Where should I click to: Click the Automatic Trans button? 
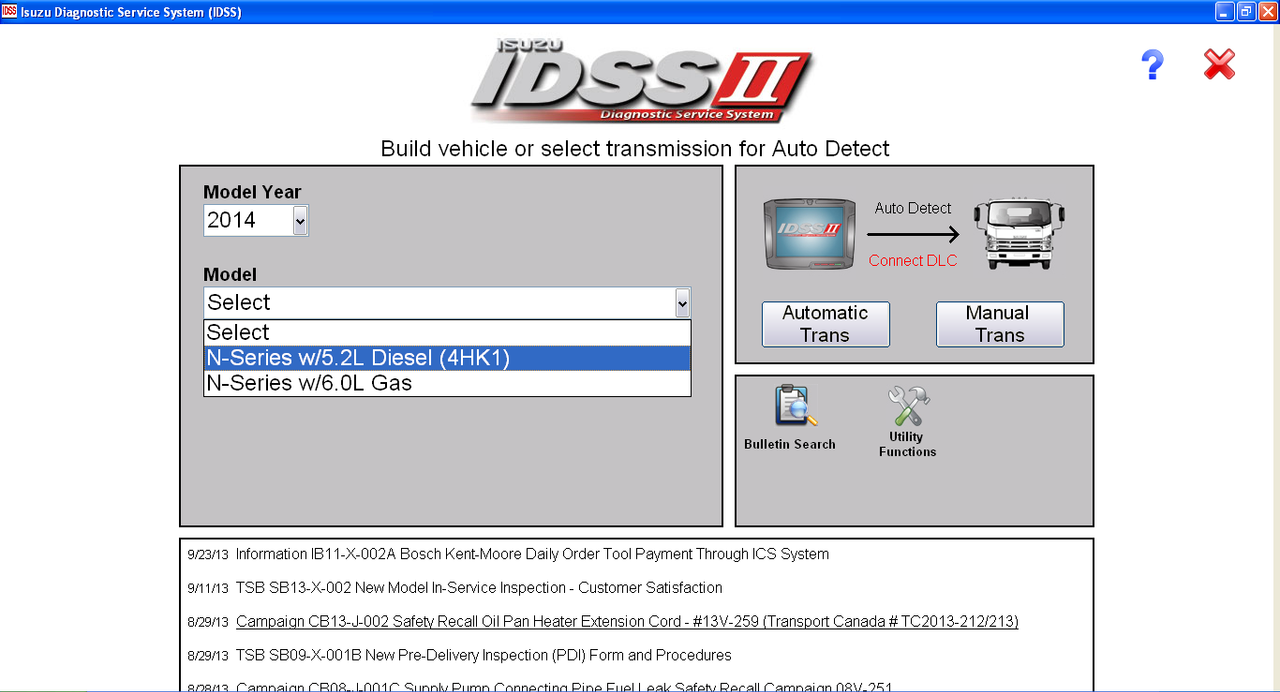point(826,324)
